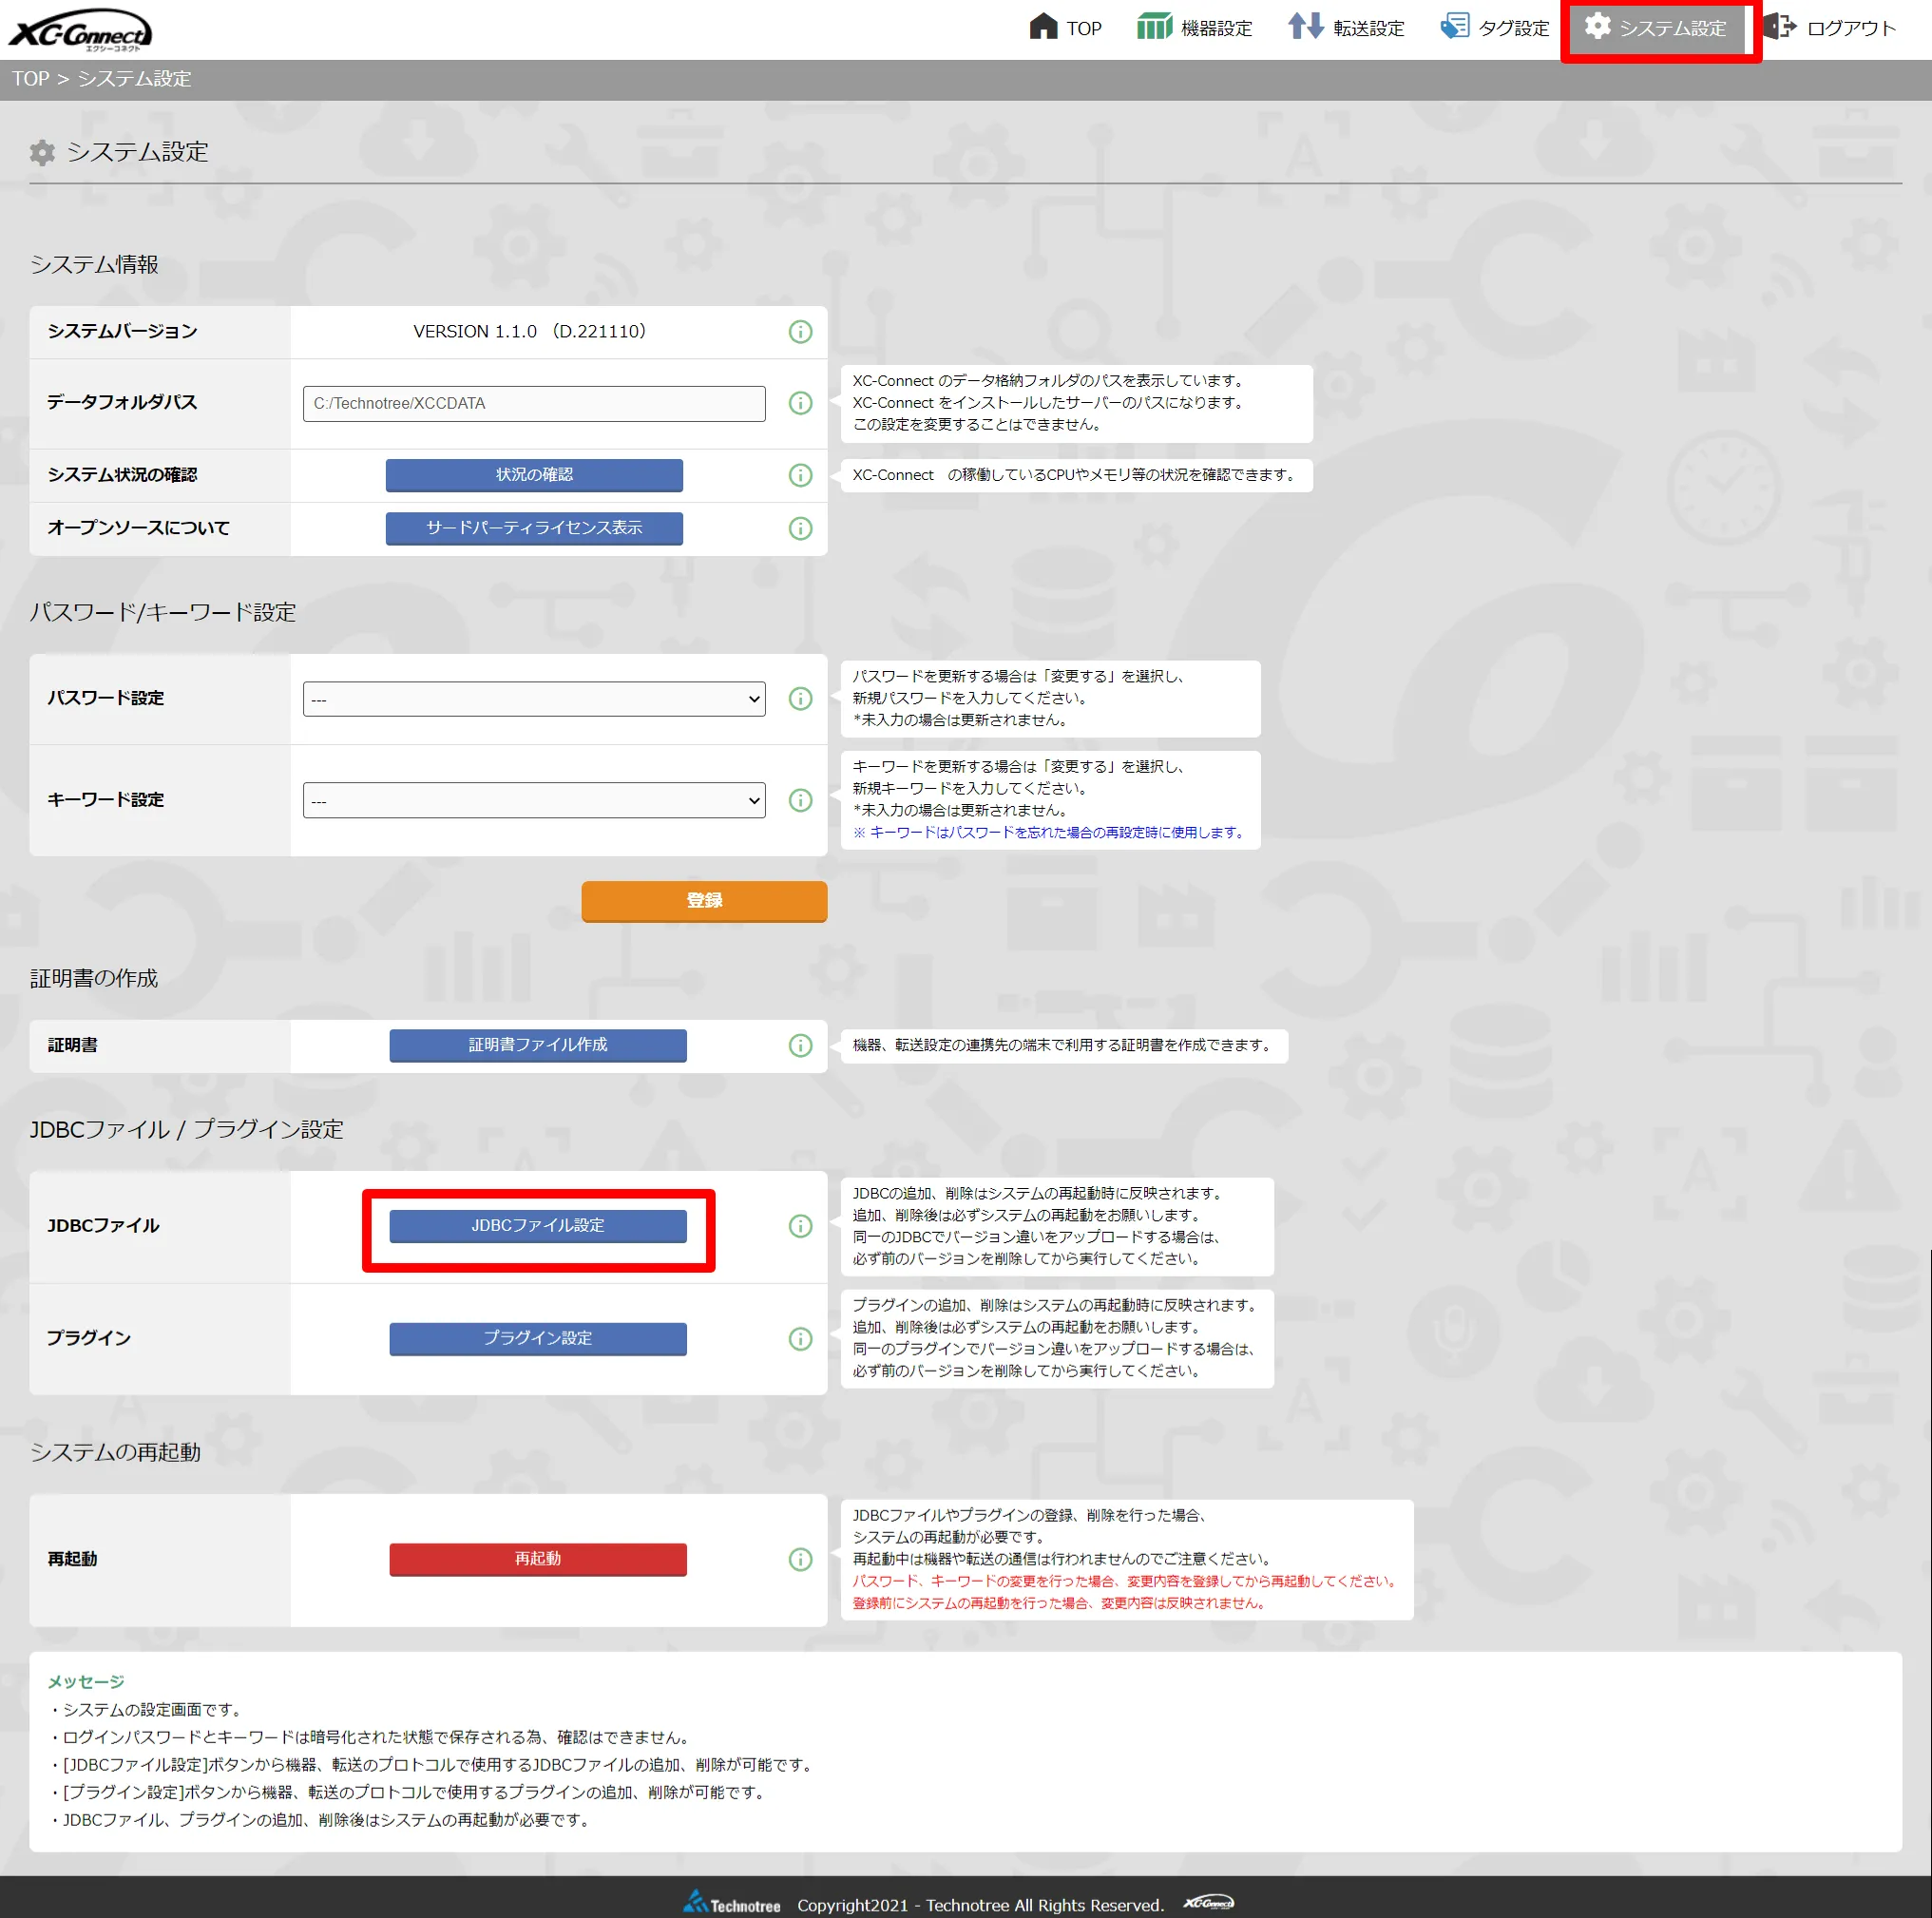Click the 状況の確認 button

tap(533, 475)
